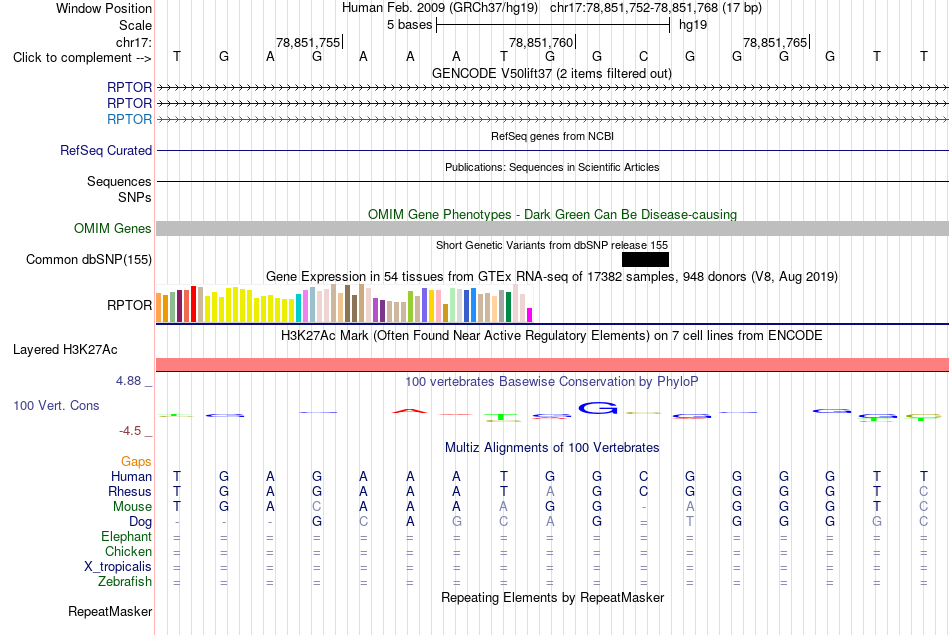Click the T base in the Dog alignment row
The image size is (950, 635).
tap(689, 522)
